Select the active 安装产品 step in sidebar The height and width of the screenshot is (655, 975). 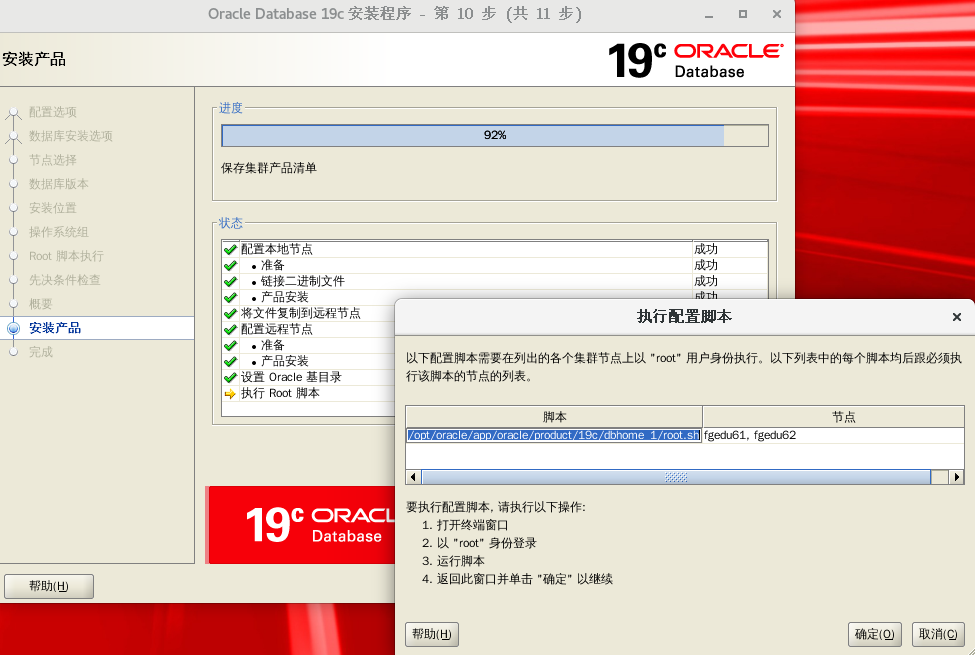(97, 328)
